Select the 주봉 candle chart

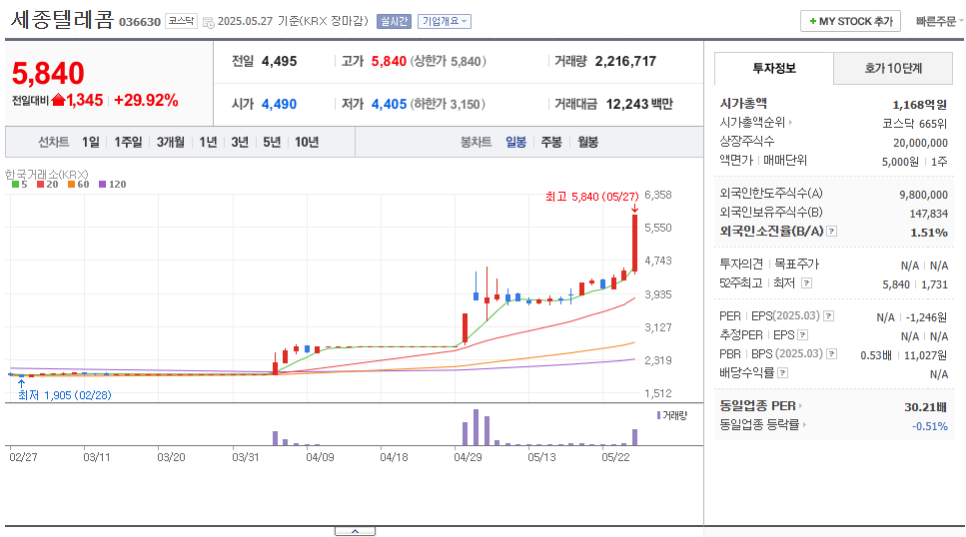[551, 142]
